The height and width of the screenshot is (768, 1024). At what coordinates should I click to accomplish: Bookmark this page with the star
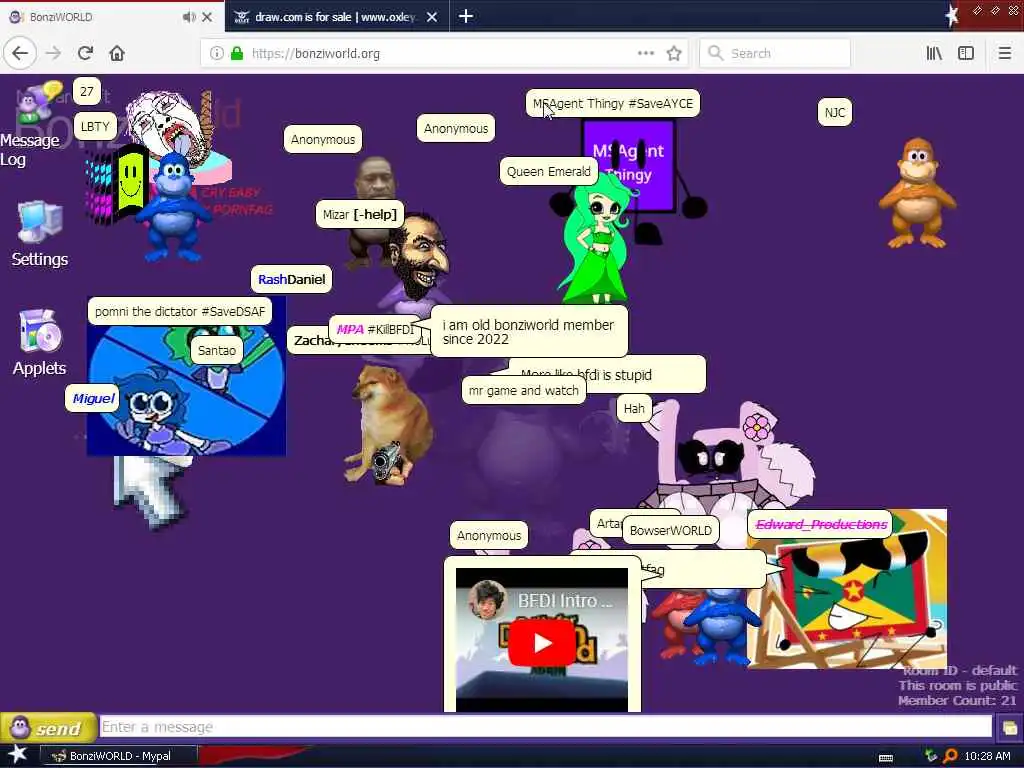[674, 54]
